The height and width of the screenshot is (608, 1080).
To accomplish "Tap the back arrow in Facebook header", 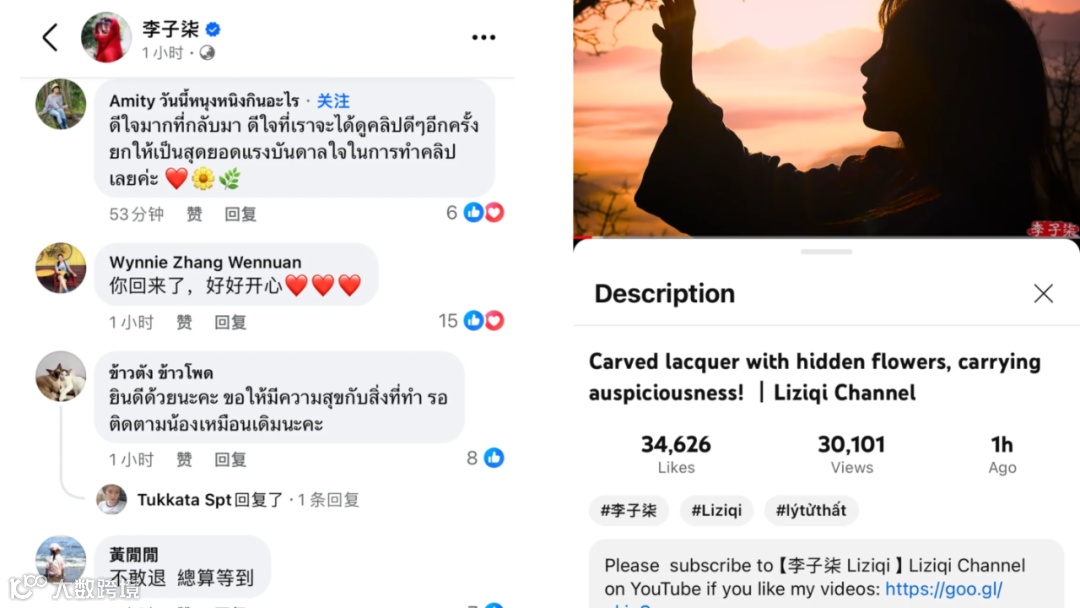I will [x=50, y=37].
